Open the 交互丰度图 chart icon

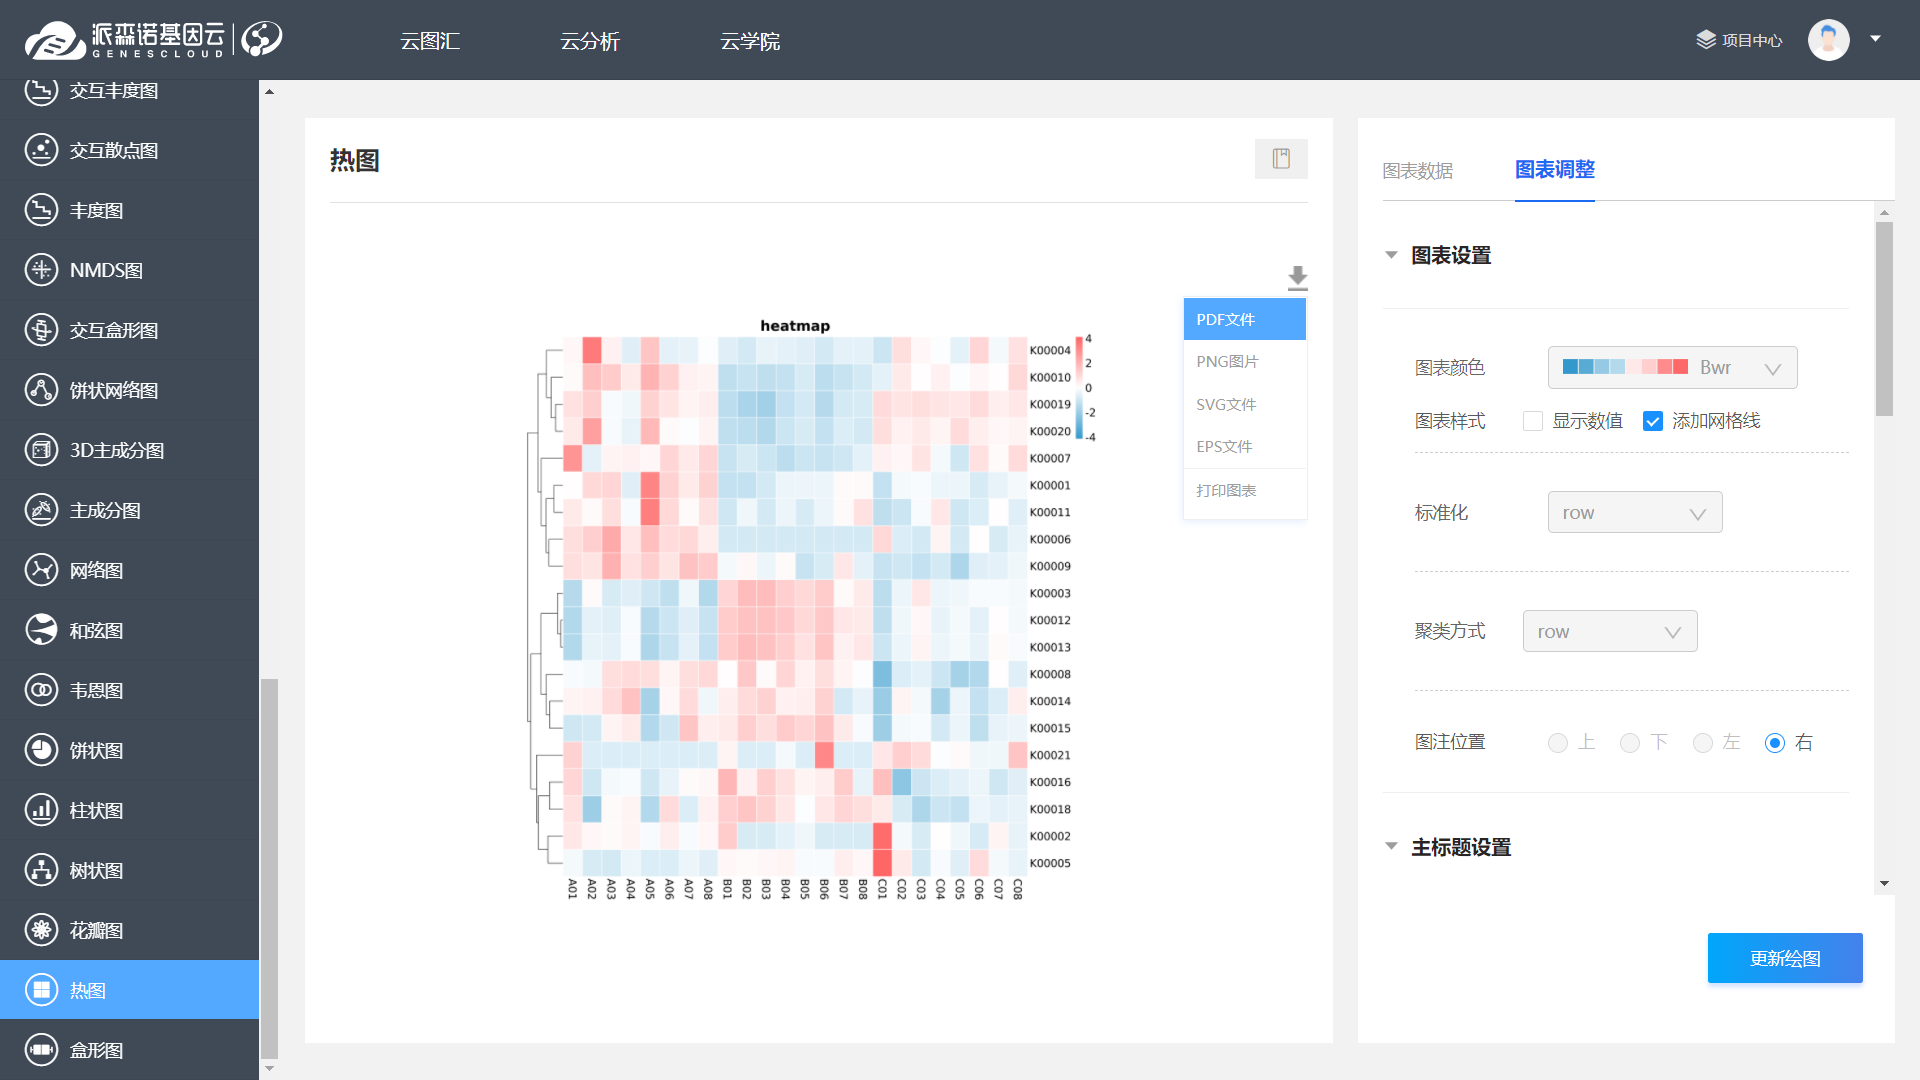[x=41, y=90]
